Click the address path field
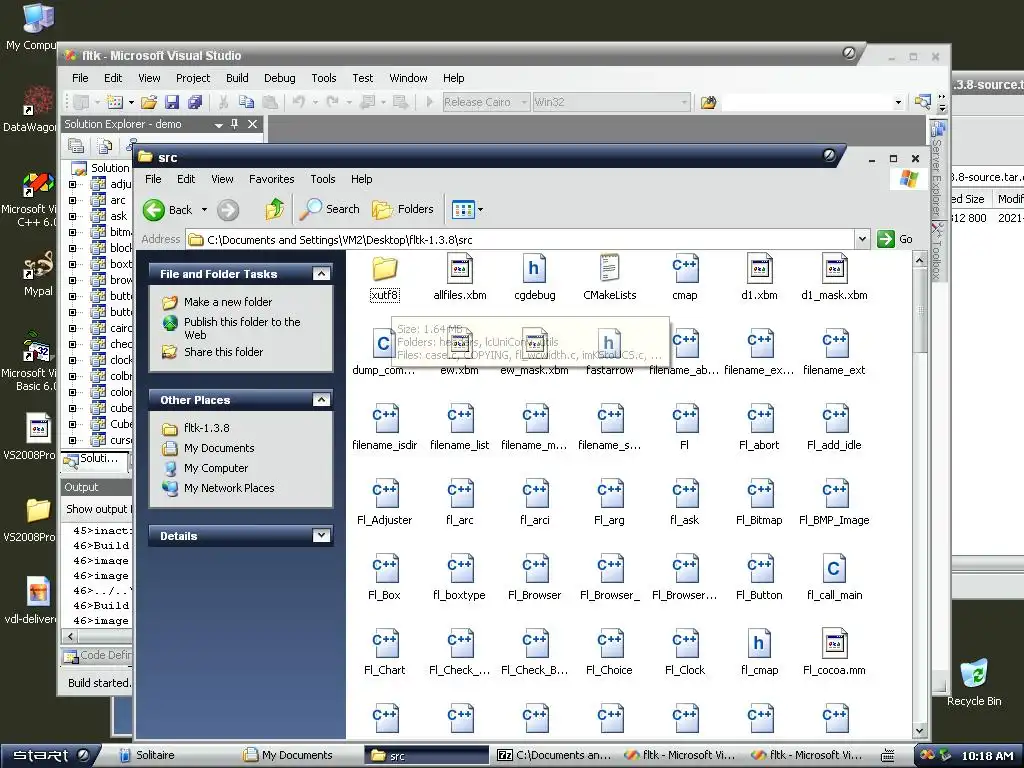 [521, 240]
